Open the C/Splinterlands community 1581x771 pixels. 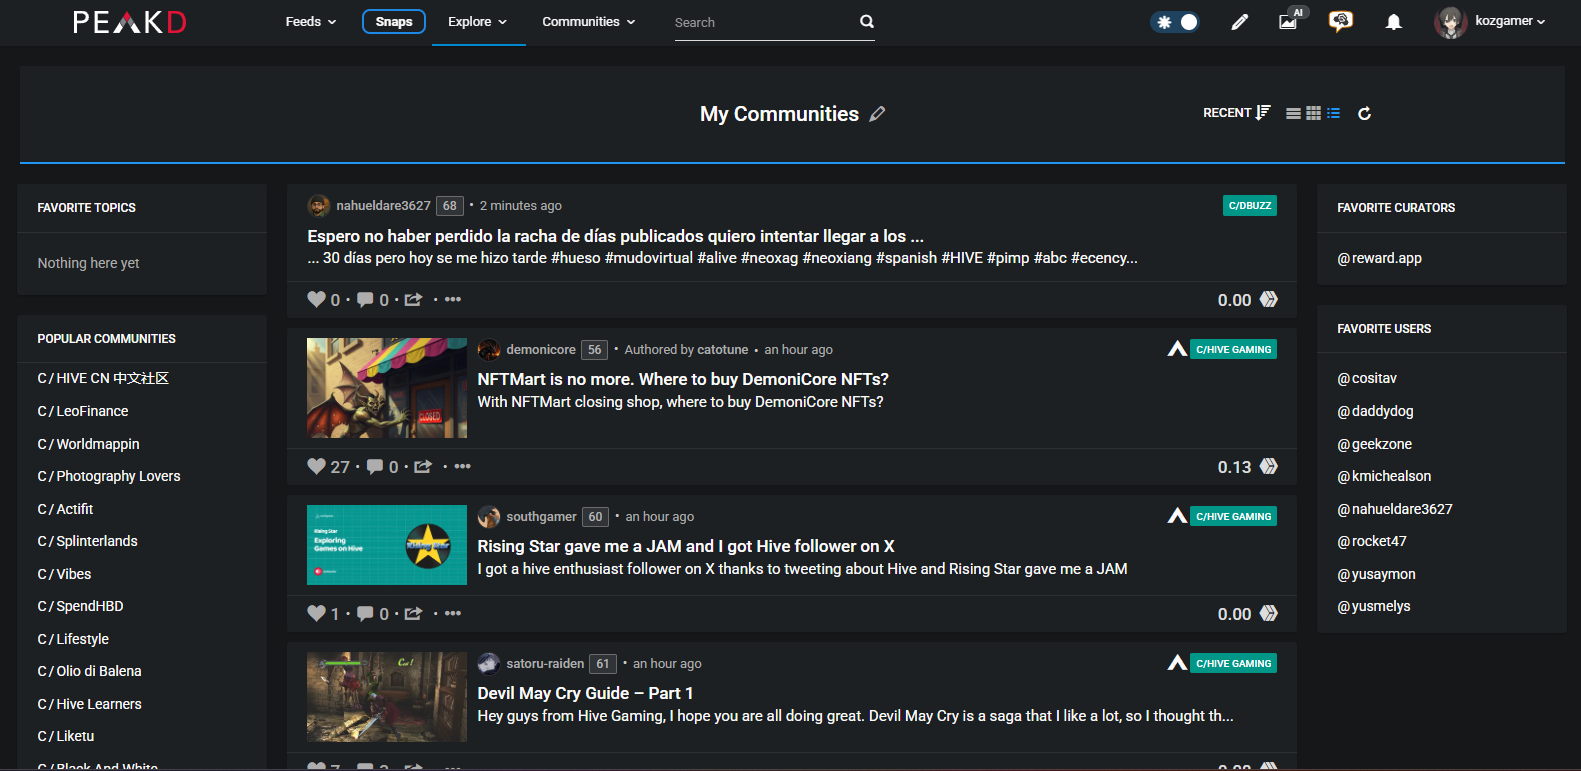[87, 541]
